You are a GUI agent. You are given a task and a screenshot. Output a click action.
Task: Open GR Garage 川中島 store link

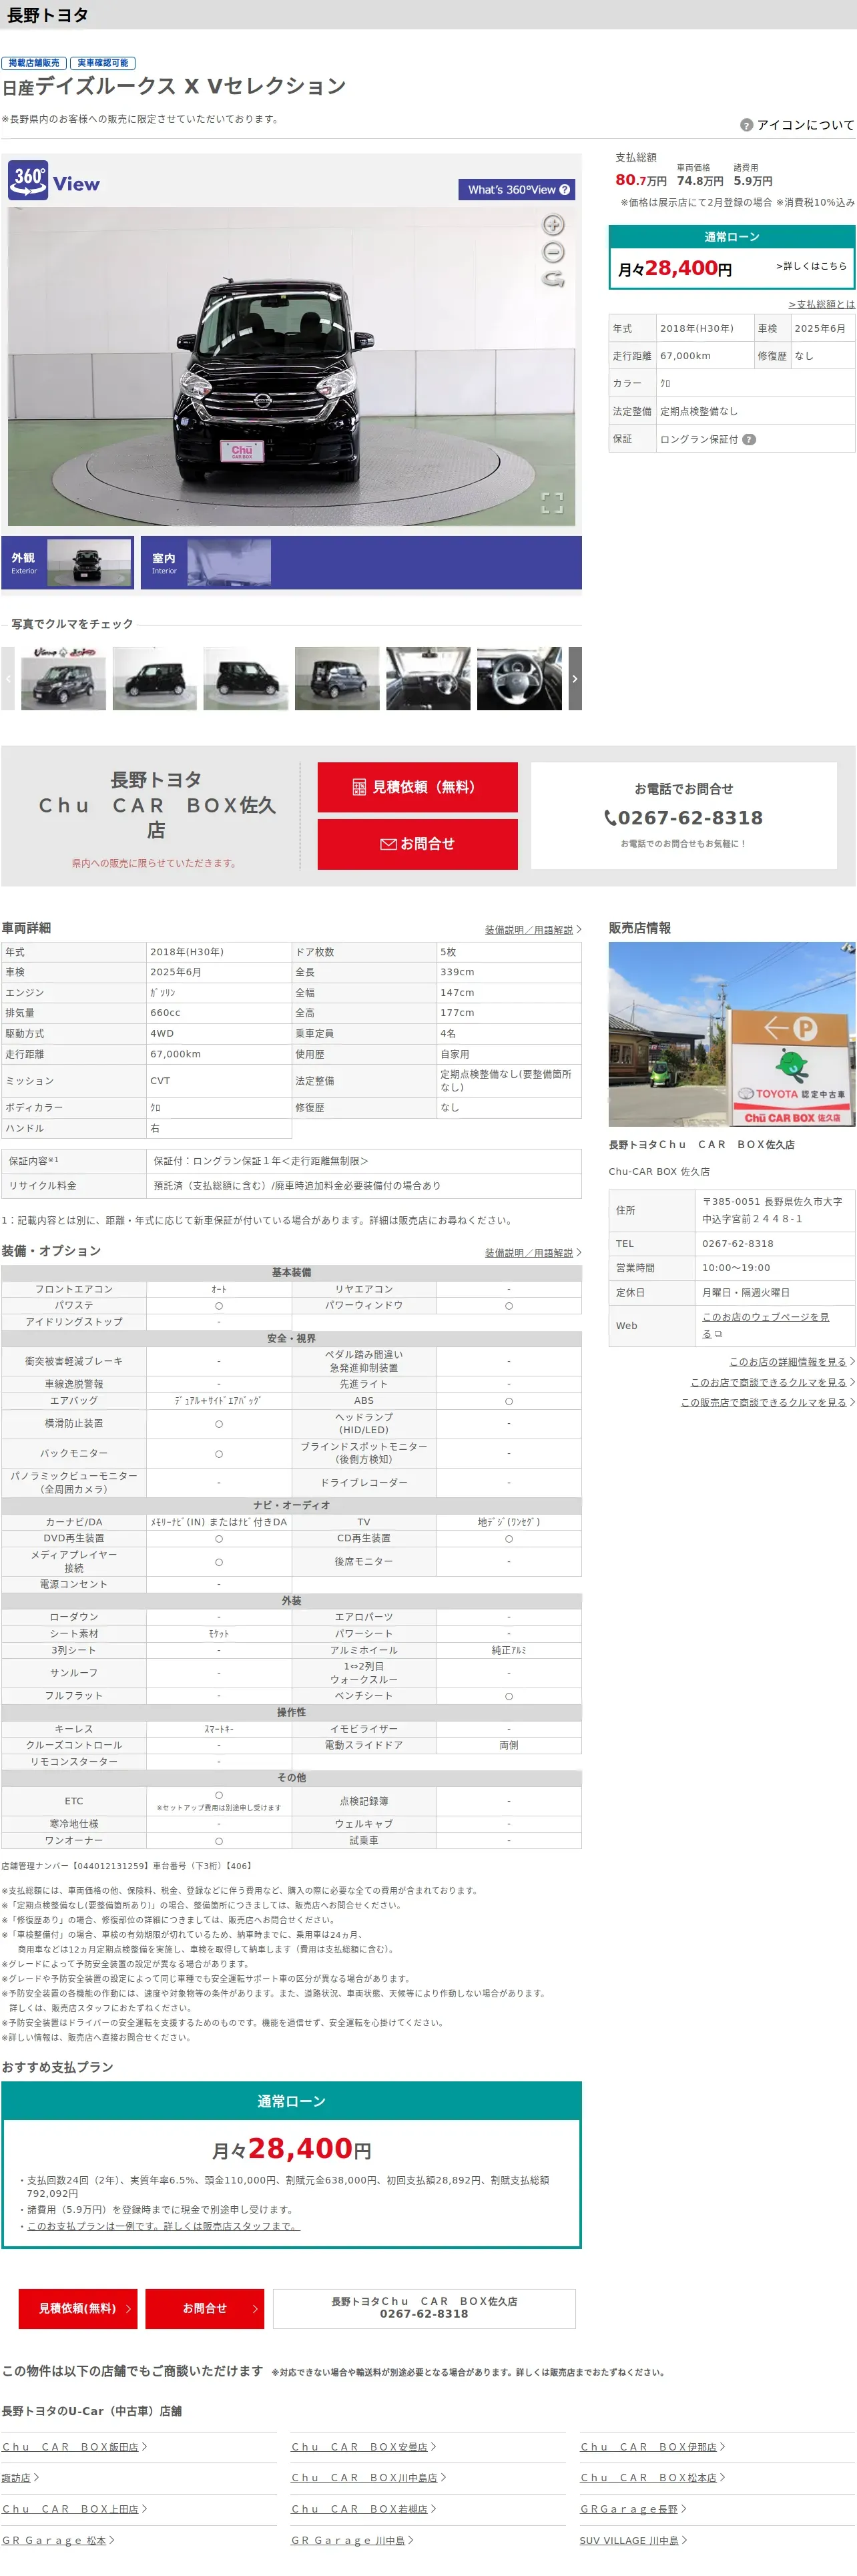[353, 2539]
